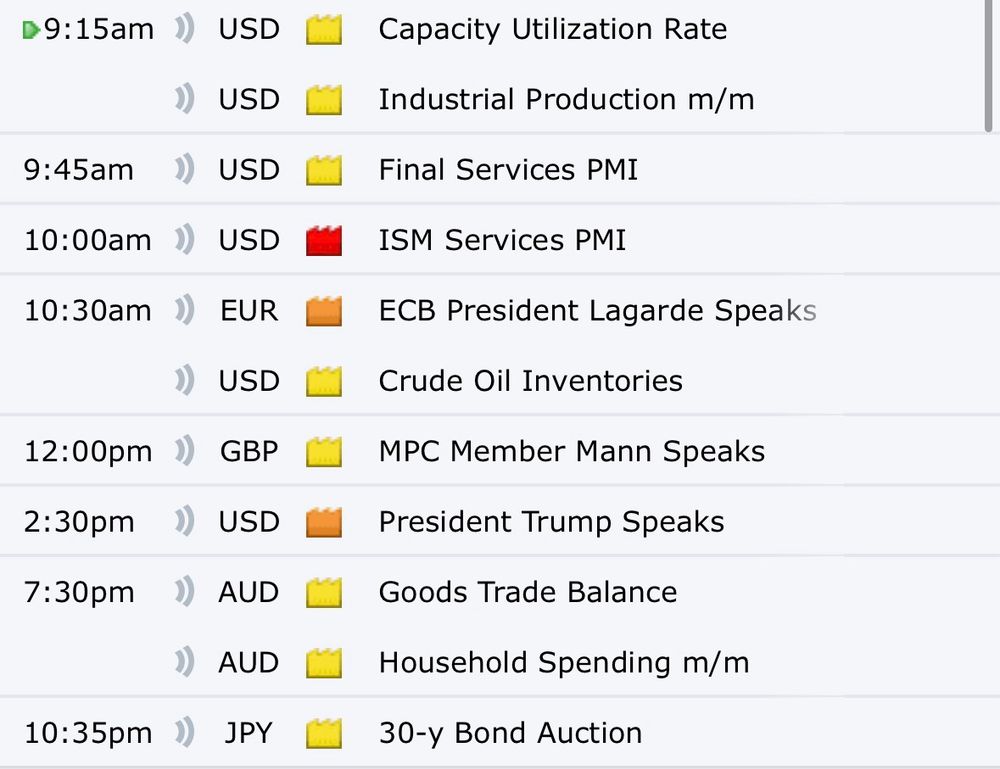The height and width of the screenshot is (769, 1000).
Task: Toggle the sound alert for Goods Trade Balance
Action: 184,592
